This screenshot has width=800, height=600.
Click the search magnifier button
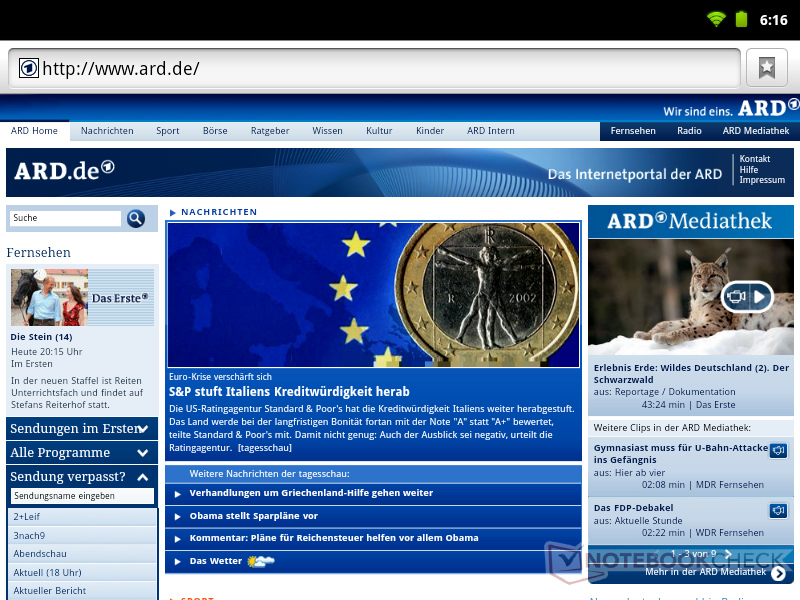point(136,218)
